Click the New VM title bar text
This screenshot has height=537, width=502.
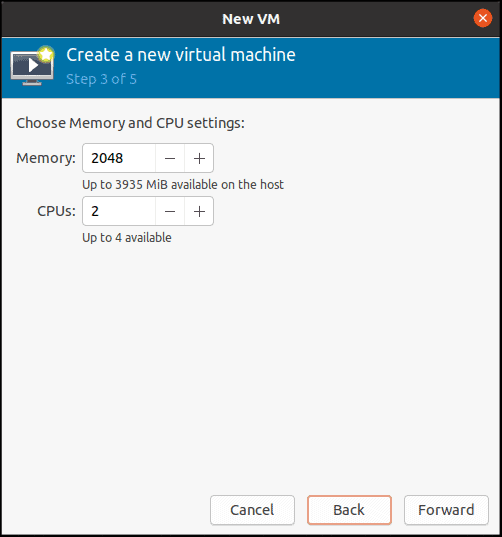[x=251, y=19]
